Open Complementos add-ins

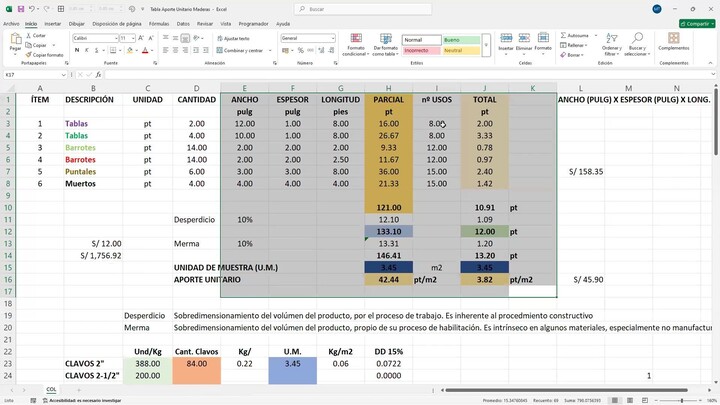674,41
